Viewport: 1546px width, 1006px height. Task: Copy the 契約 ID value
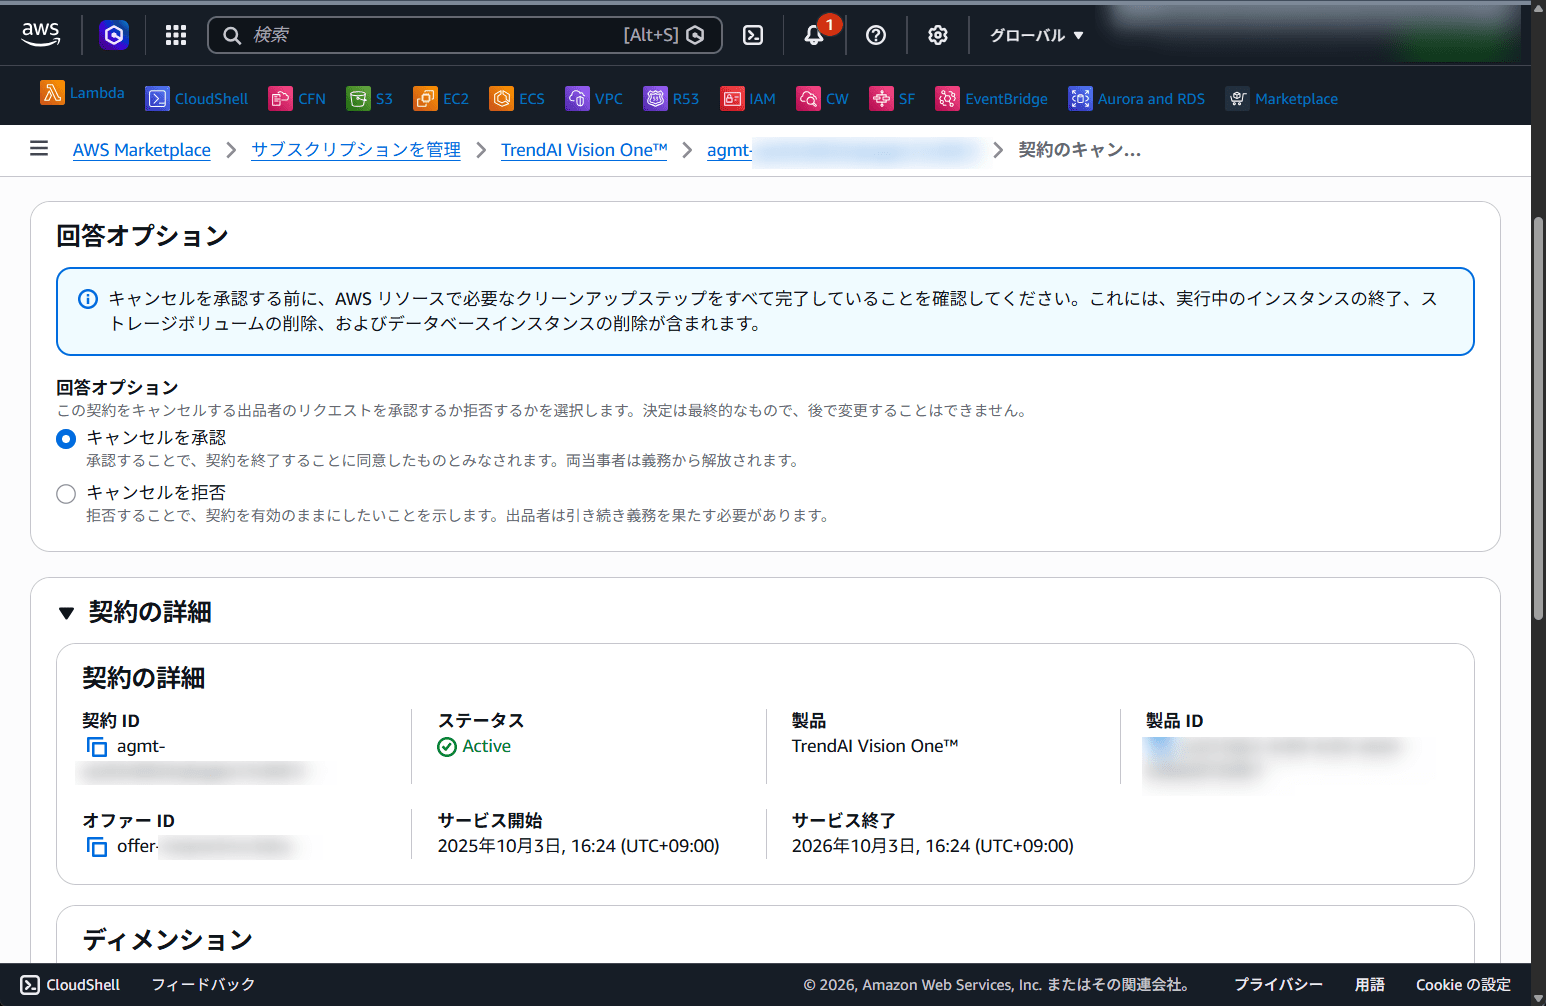96,747
